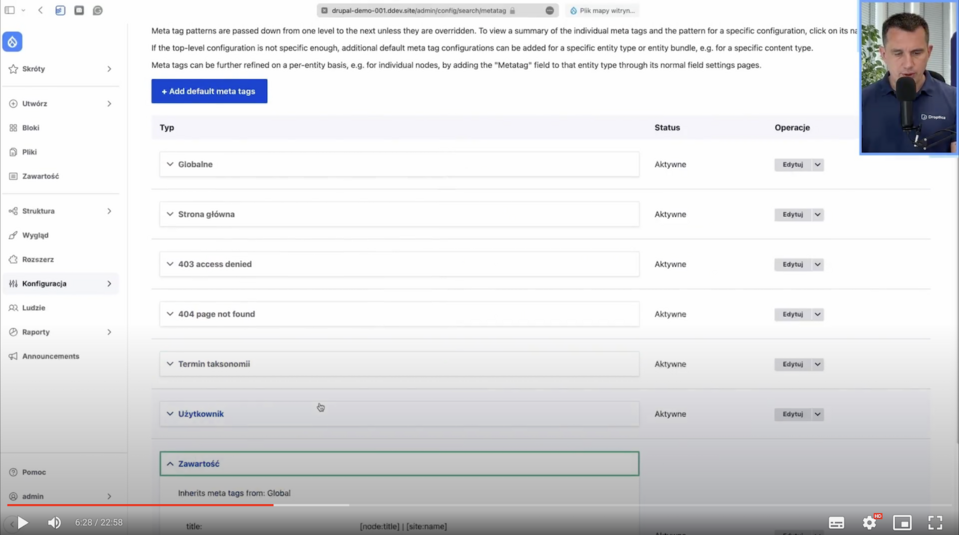Click Edytuj for Strona główna
The image size is (959, 535).
point(793,215)
